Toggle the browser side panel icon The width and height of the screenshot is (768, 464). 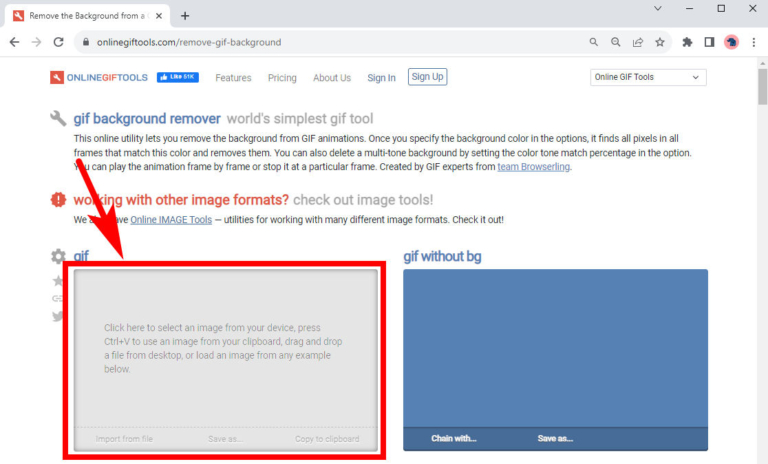(709, 42)
